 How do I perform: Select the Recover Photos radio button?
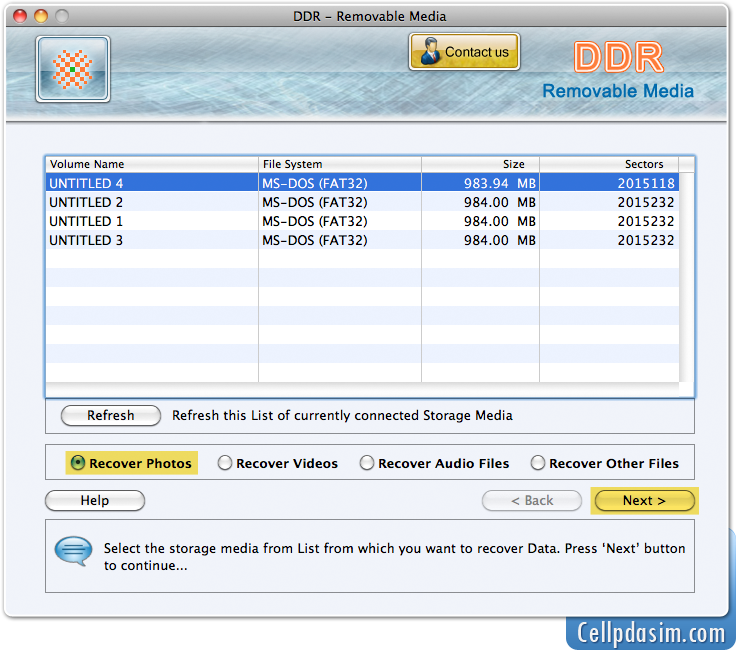[x=77, y=463]
